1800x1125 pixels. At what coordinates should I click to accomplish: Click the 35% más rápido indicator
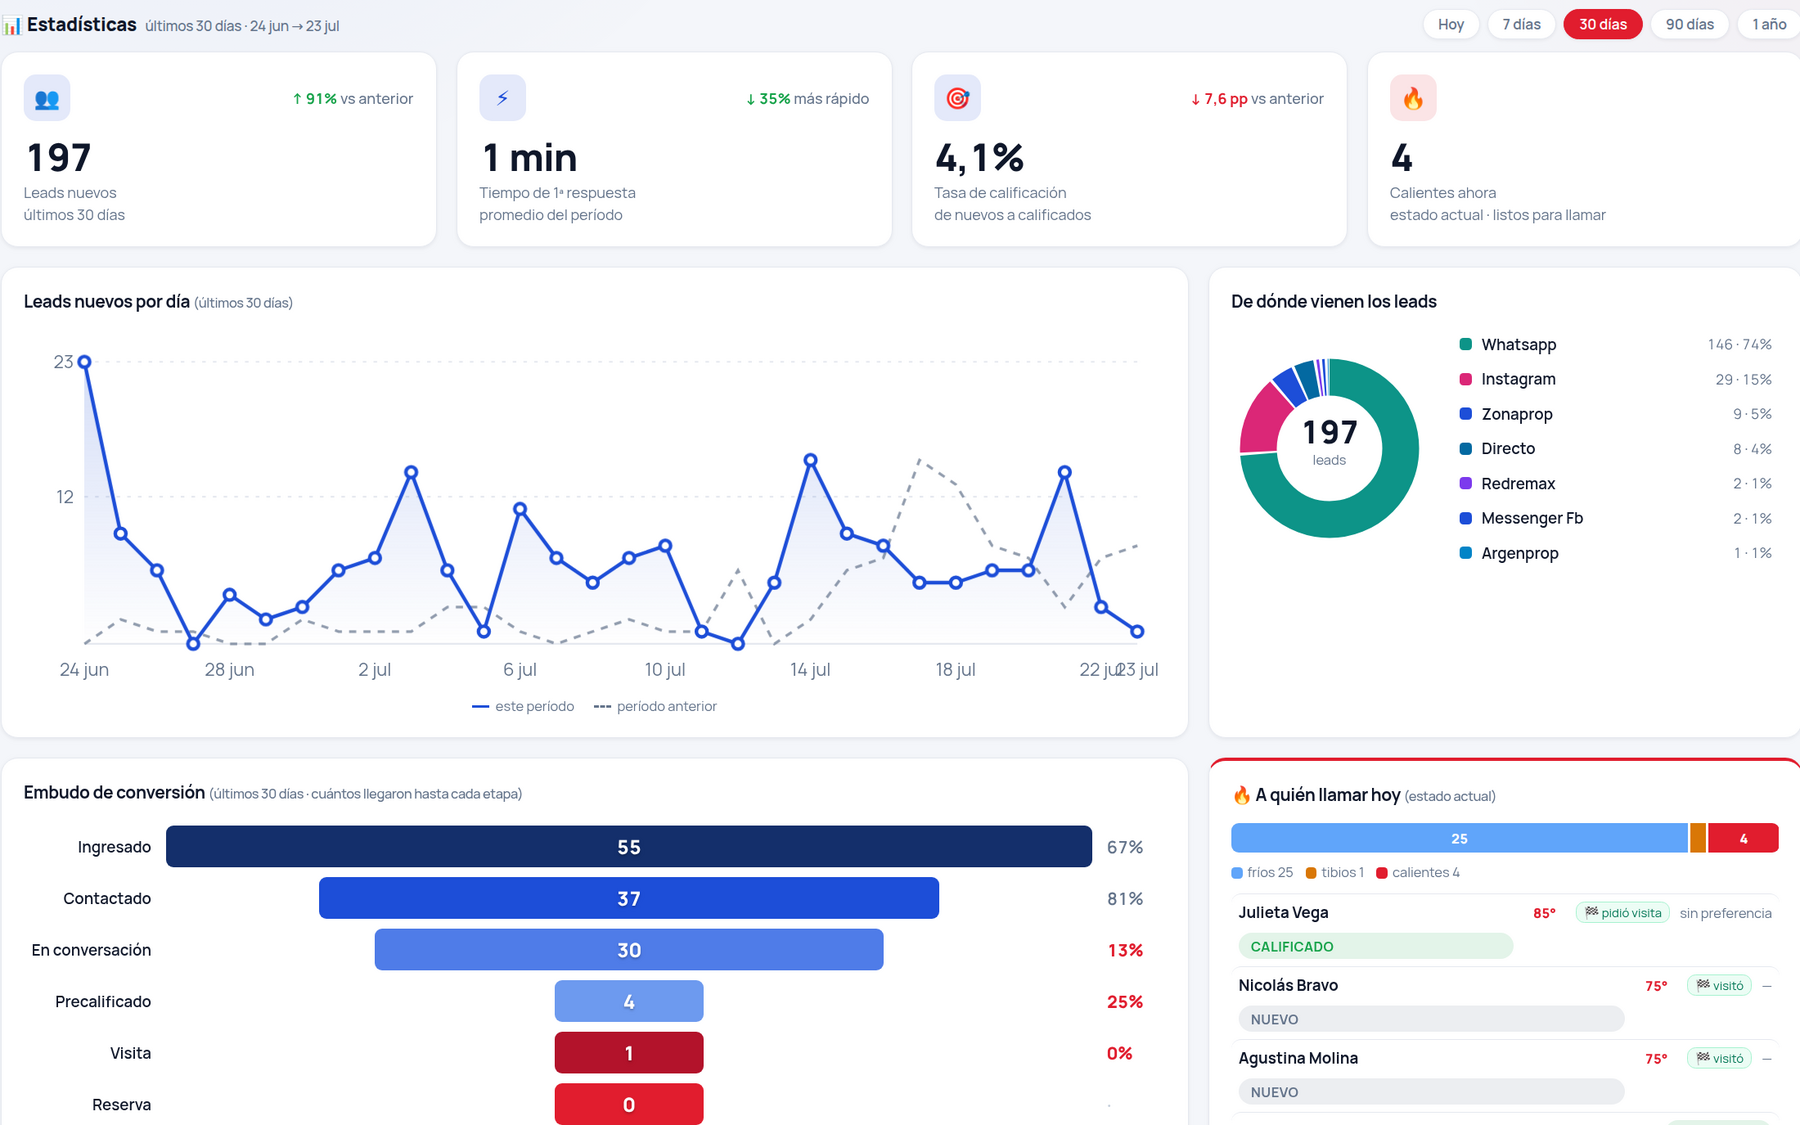tap(807, 99)
